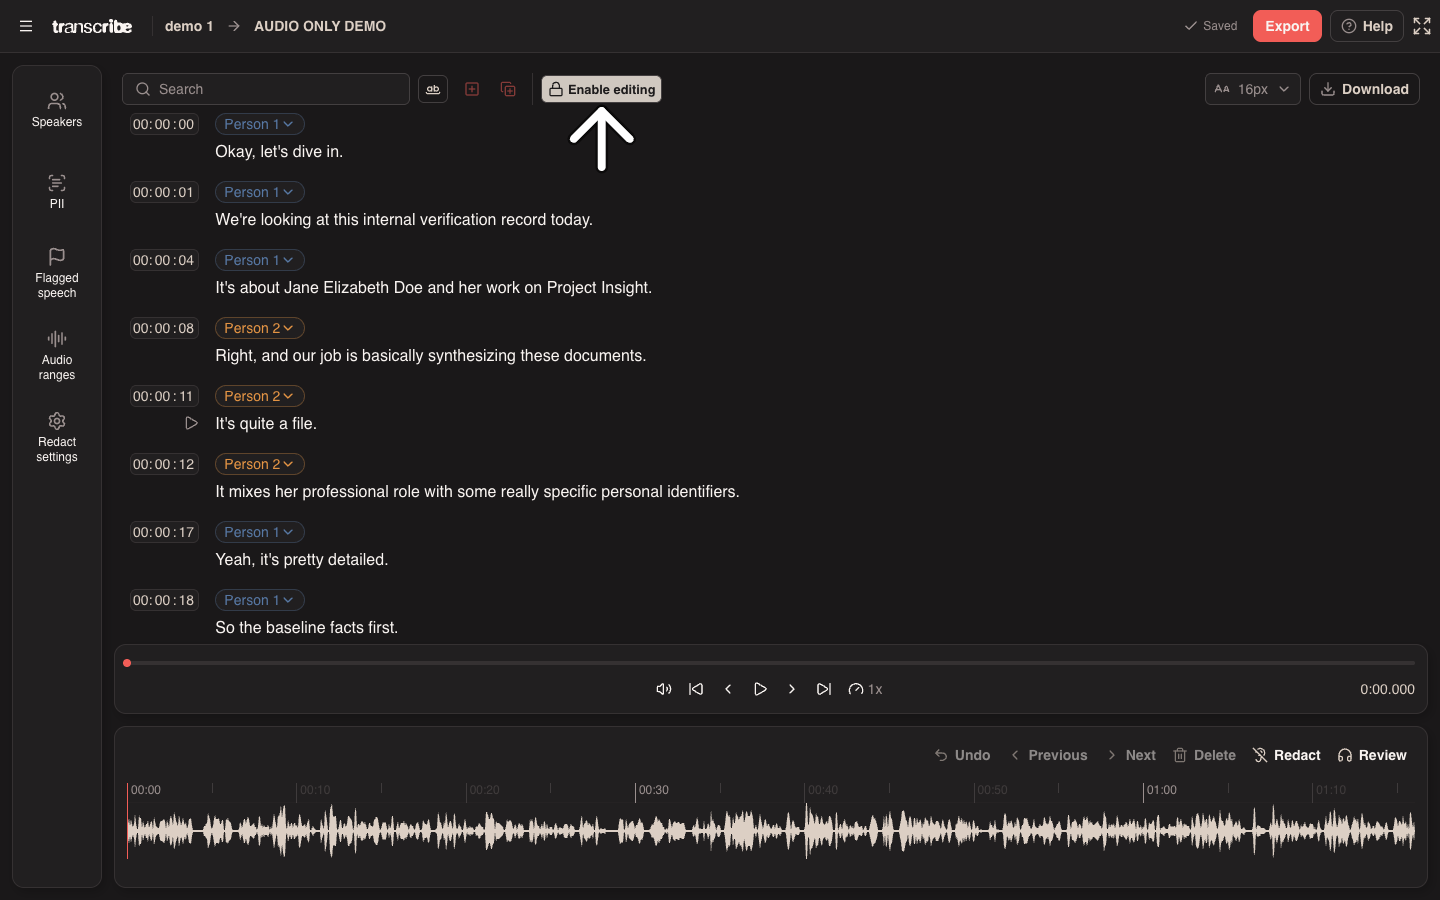1440x900 pixels.
Task: Click the transcribe logo
Action: tap(92, 26)
